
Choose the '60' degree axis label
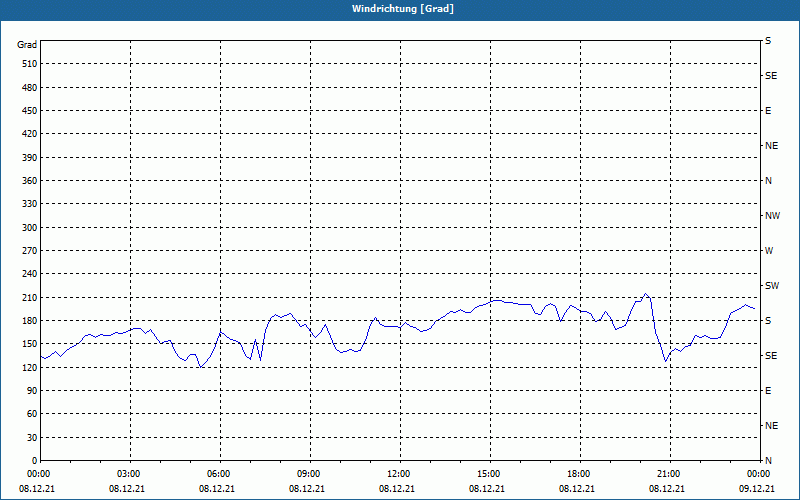pyautogui.click(x=32, y=414)
